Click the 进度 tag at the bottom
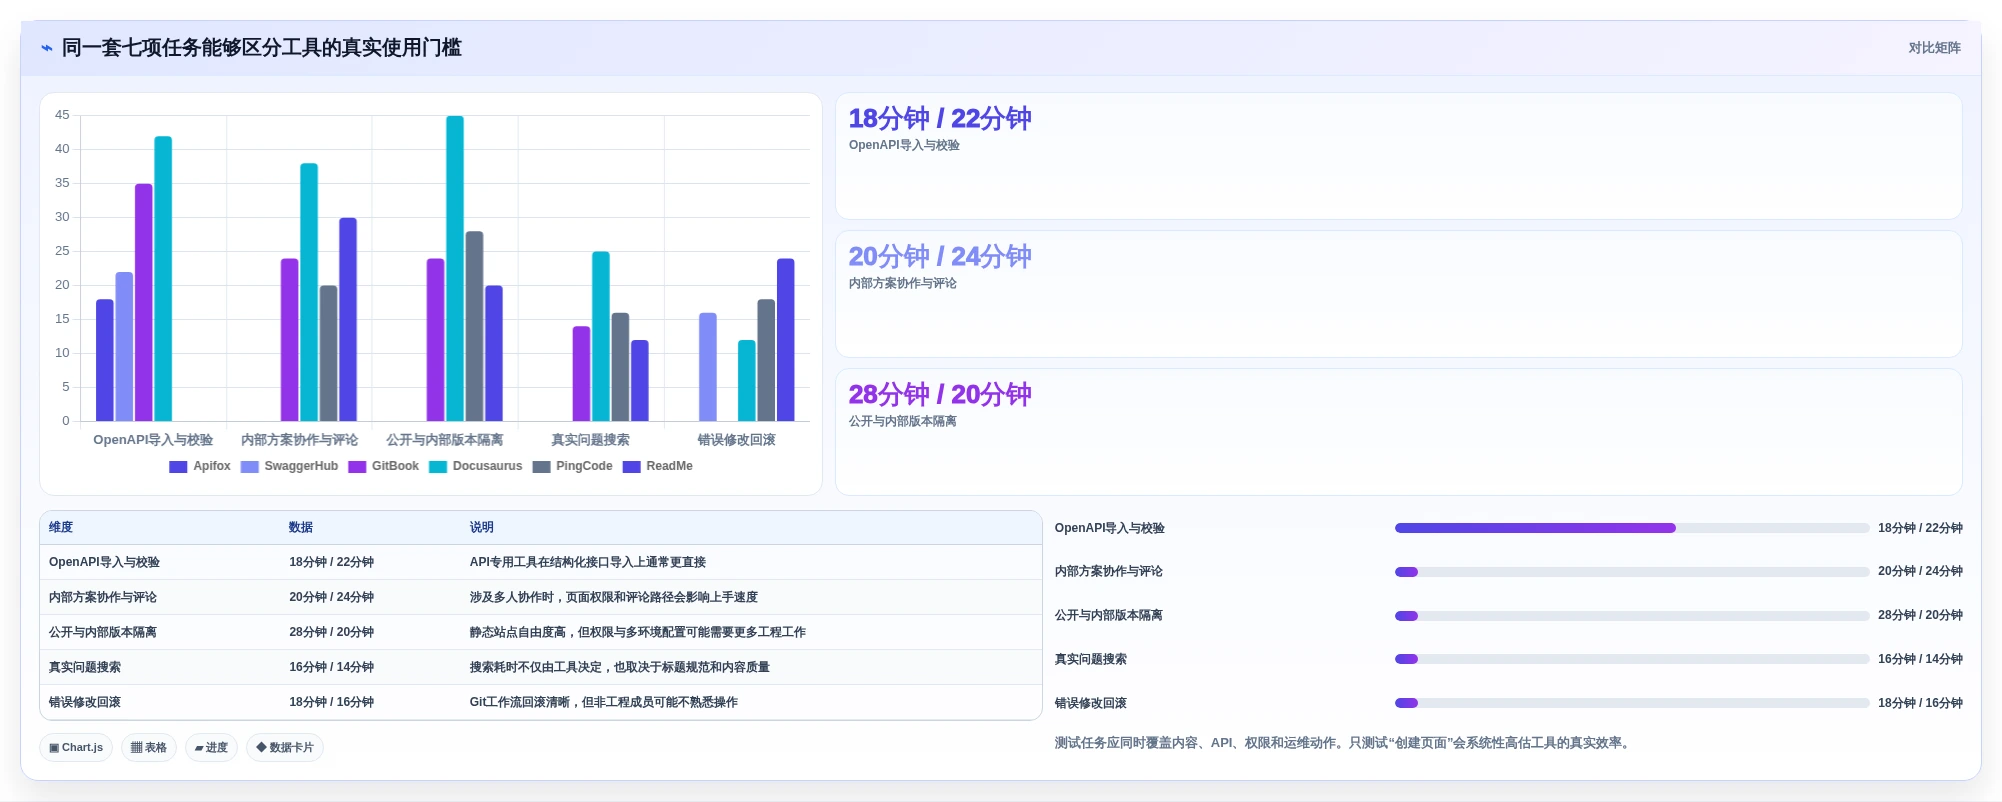Screen dimensions: 2002x802 tap(211, 747)
